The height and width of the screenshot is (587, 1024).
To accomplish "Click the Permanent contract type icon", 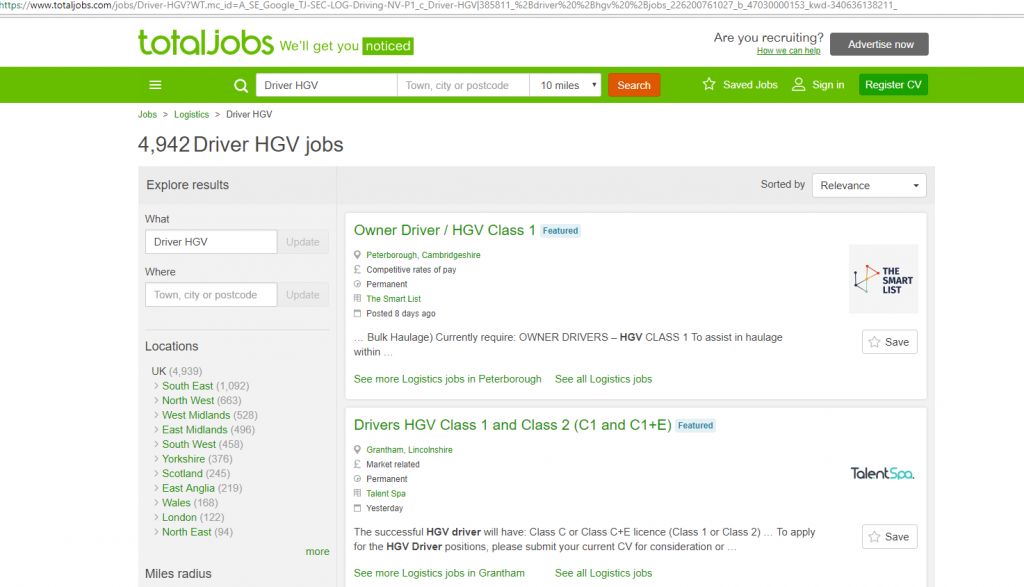I will (357, 284).
